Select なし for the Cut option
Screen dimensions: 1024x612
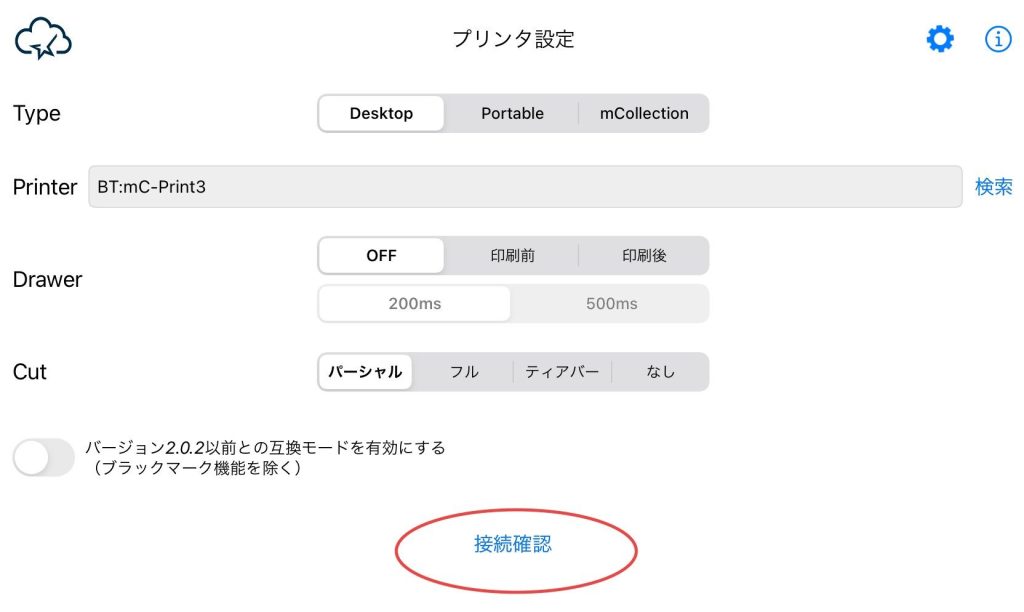[660, 372]
